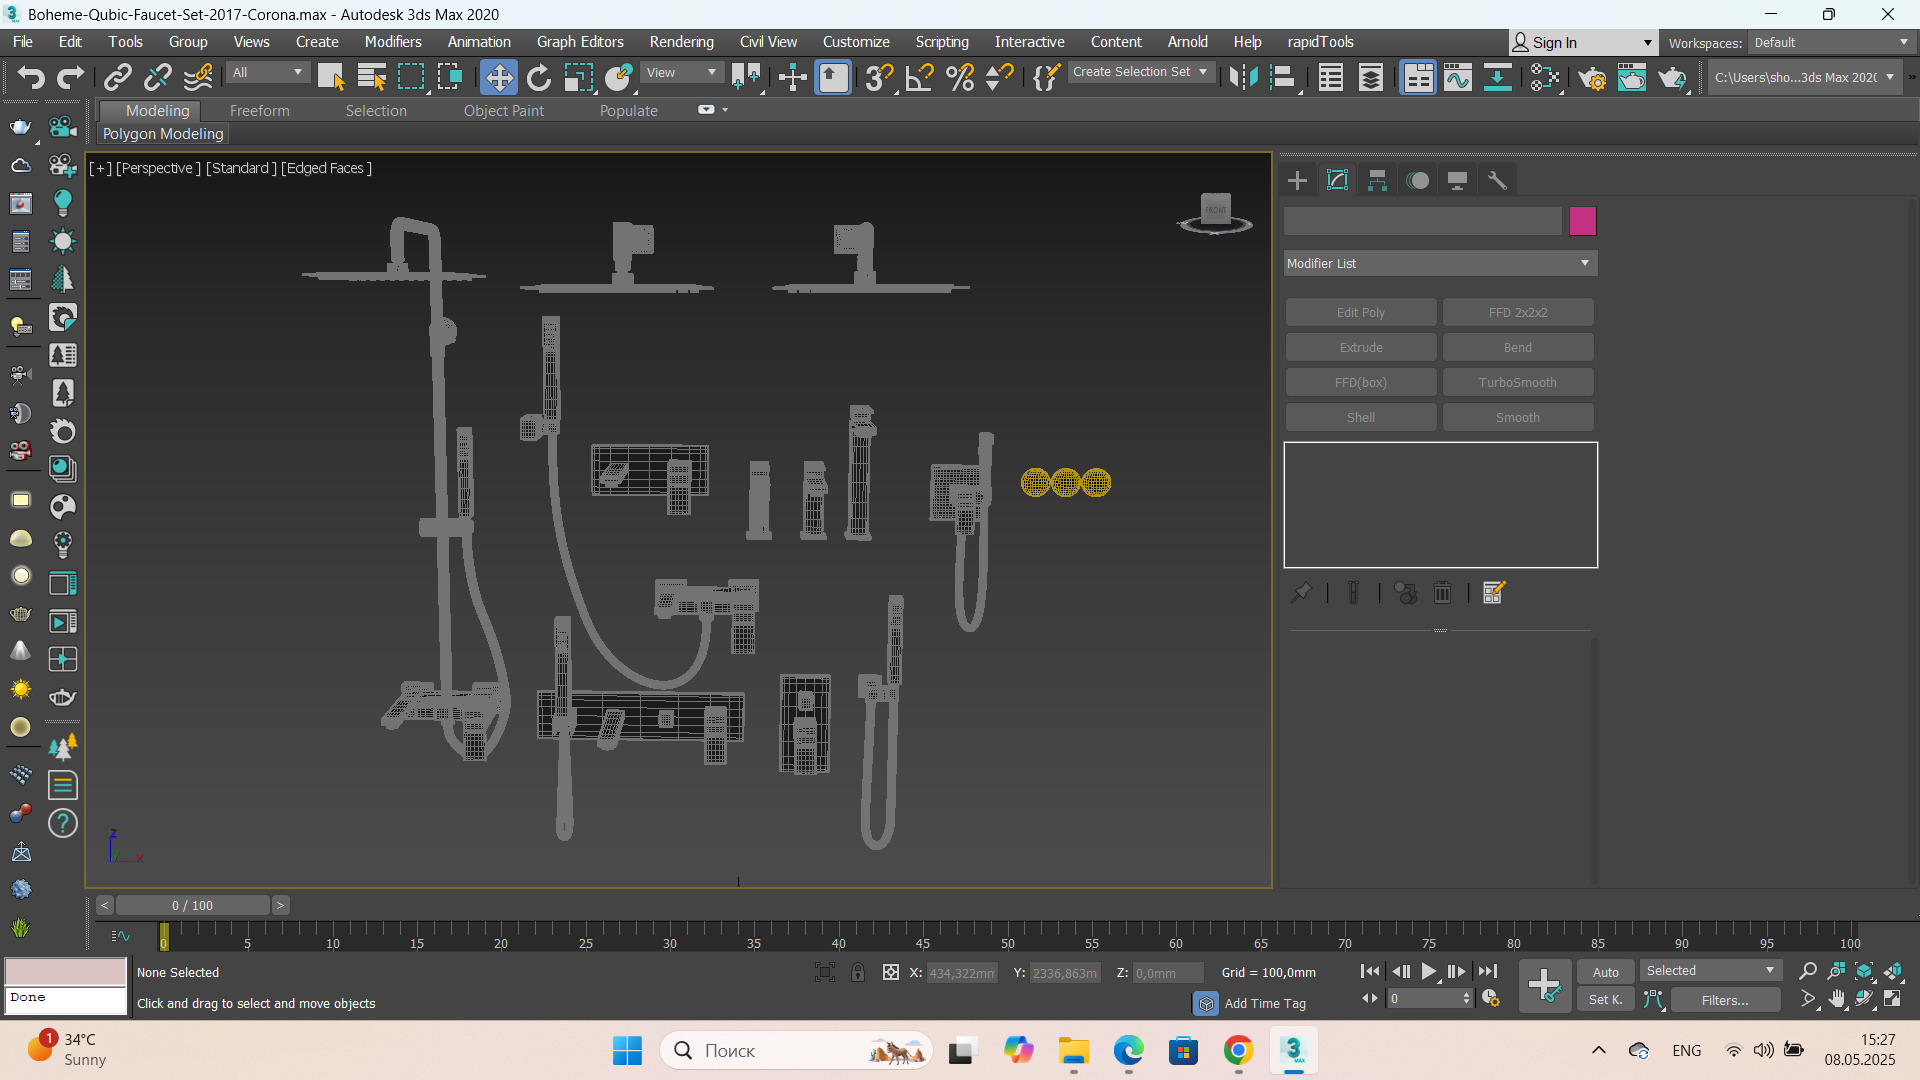Toggle Set Key mode button
Image resolution: width=1920 pixels, height=1080 pixels.
pyautogui.click(x=1606, y=999)
